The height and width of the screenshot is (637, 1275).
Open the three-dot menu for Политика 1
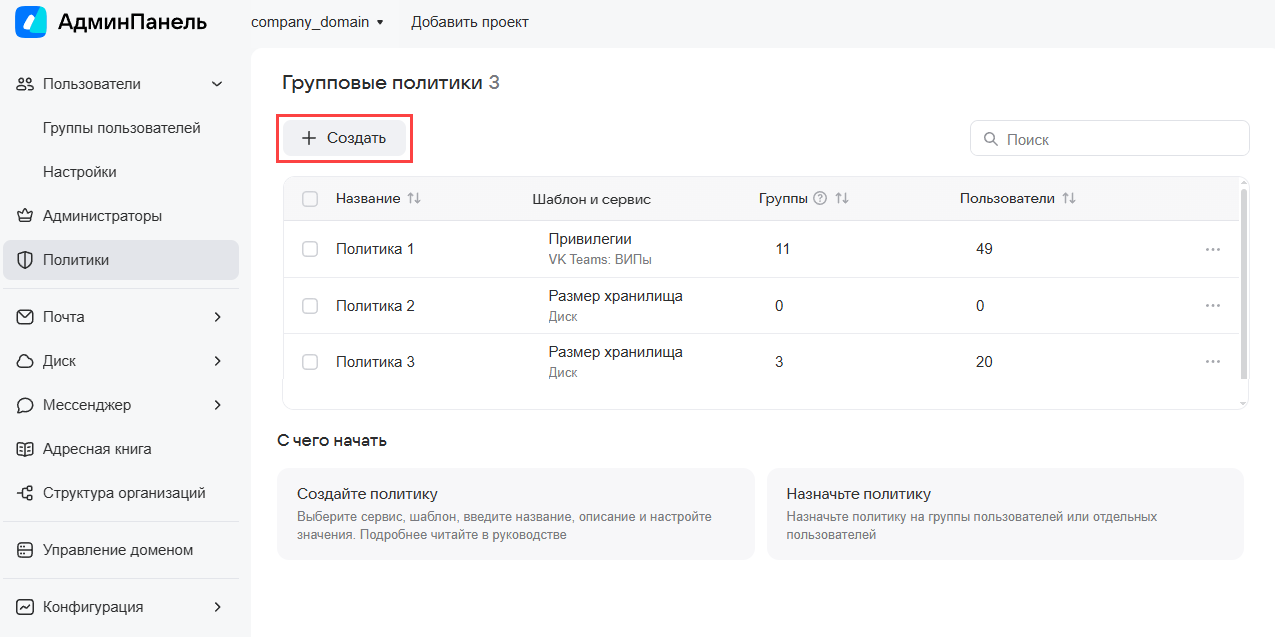pos(1213,249)
